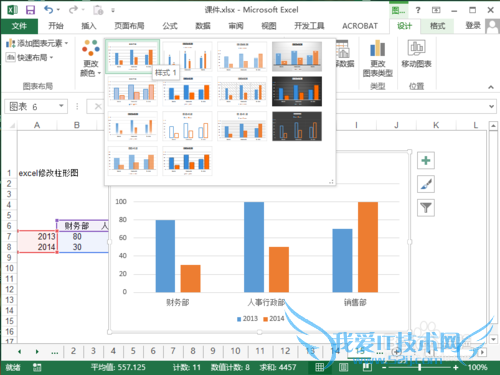Select the dark-background chart style in row two
500x375 pixels.
click(x=297, y=91)
